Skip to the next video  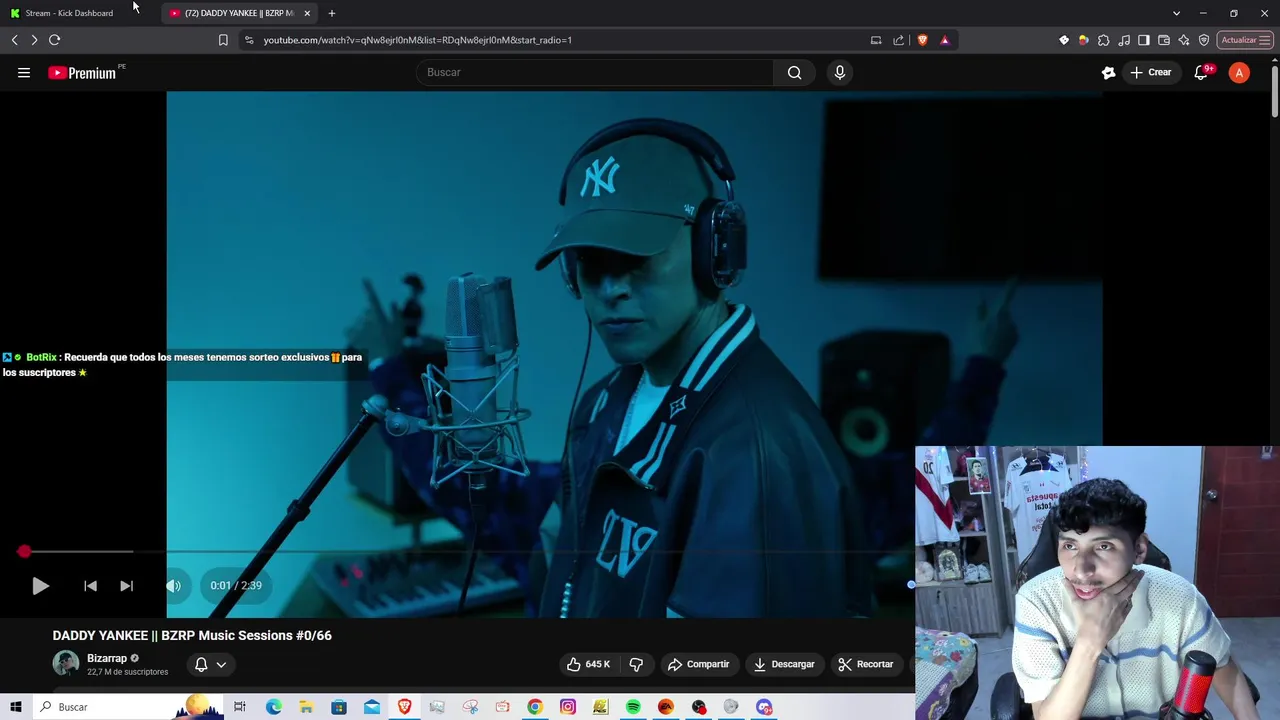click(x=126, y=586)
